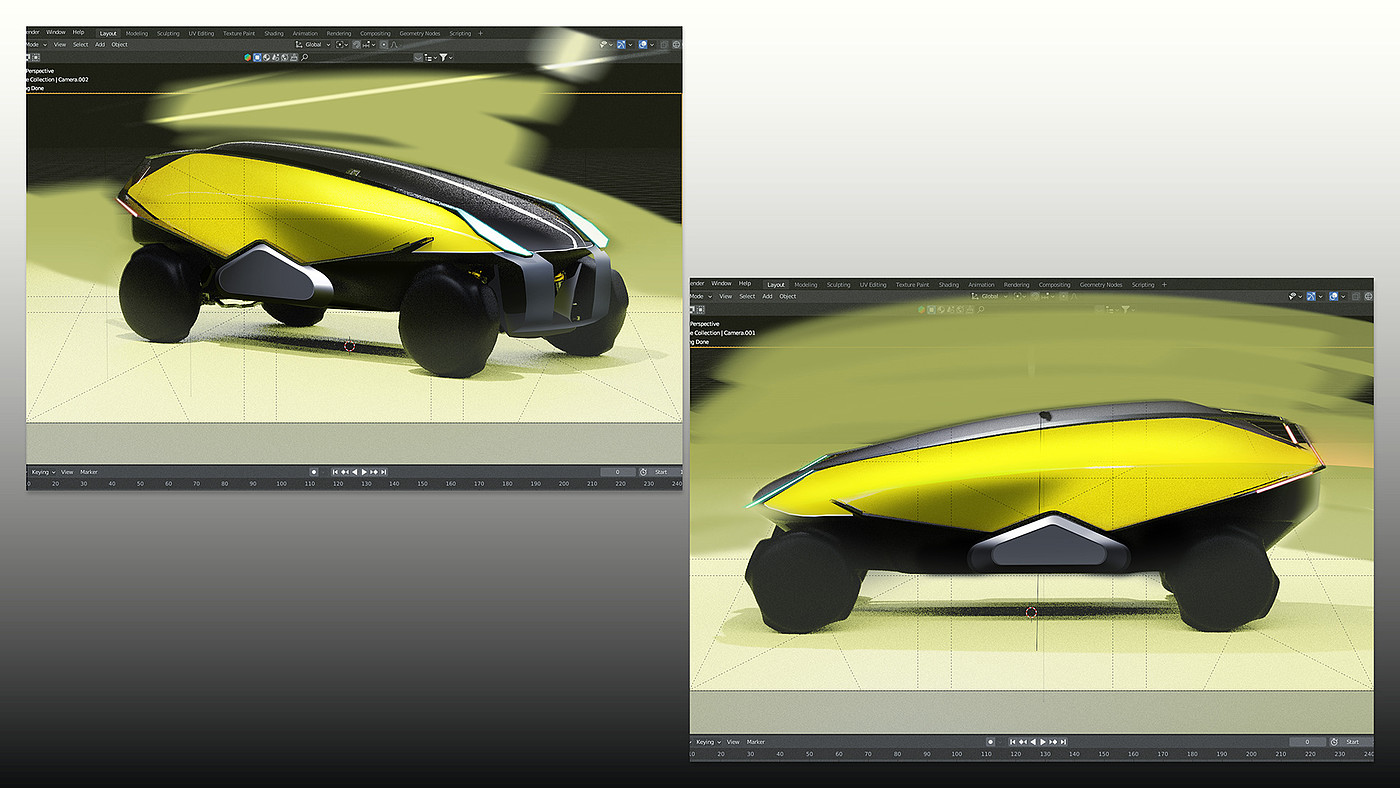Open the Keying dropdown in the Camera.001 window
This screenshot has width=1400, height=788.
coord(708,742)
